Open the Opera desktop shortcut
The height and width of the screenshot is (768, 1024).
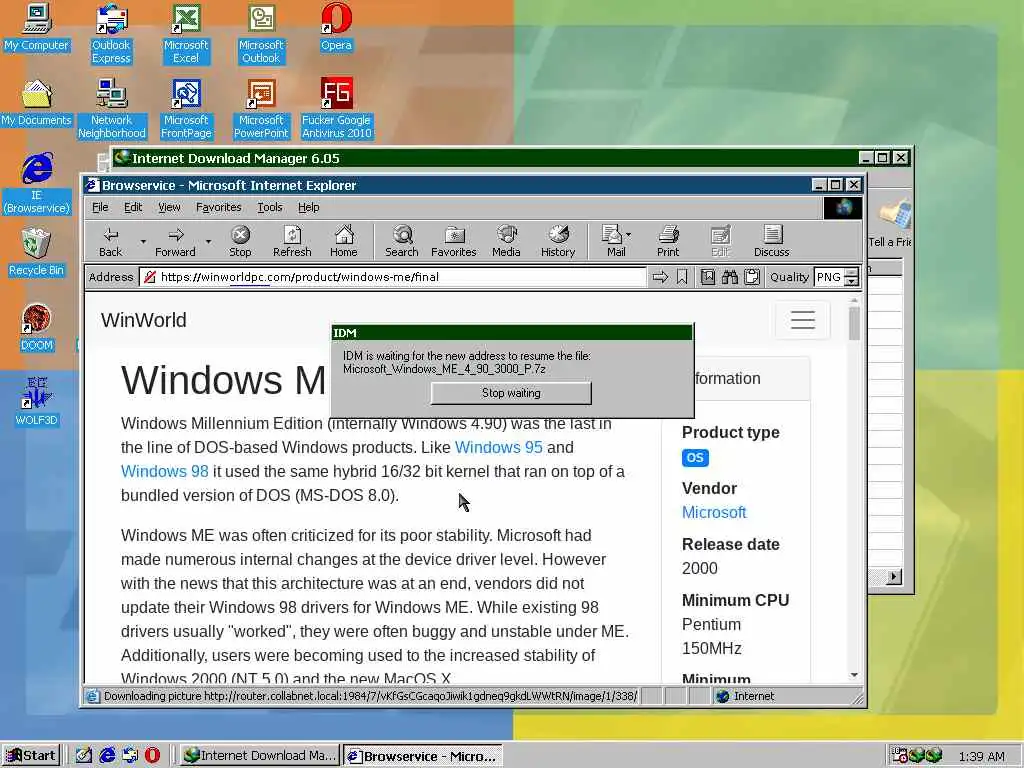tap(336, 27)
